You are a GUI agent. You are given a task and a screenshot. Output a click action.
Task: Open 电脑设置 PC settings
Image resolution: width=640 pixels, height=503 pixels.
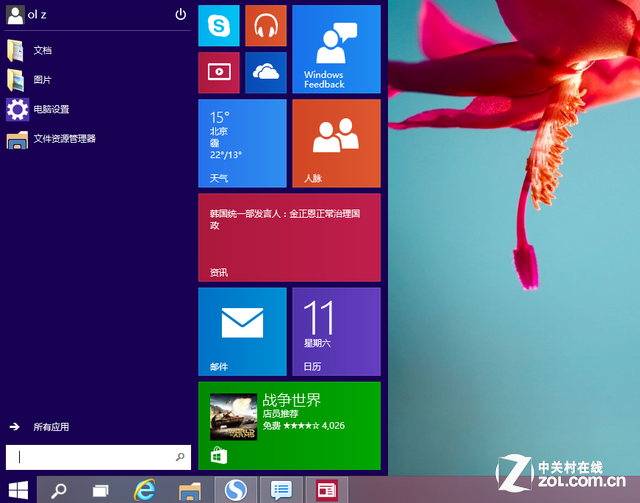(50, 109)
